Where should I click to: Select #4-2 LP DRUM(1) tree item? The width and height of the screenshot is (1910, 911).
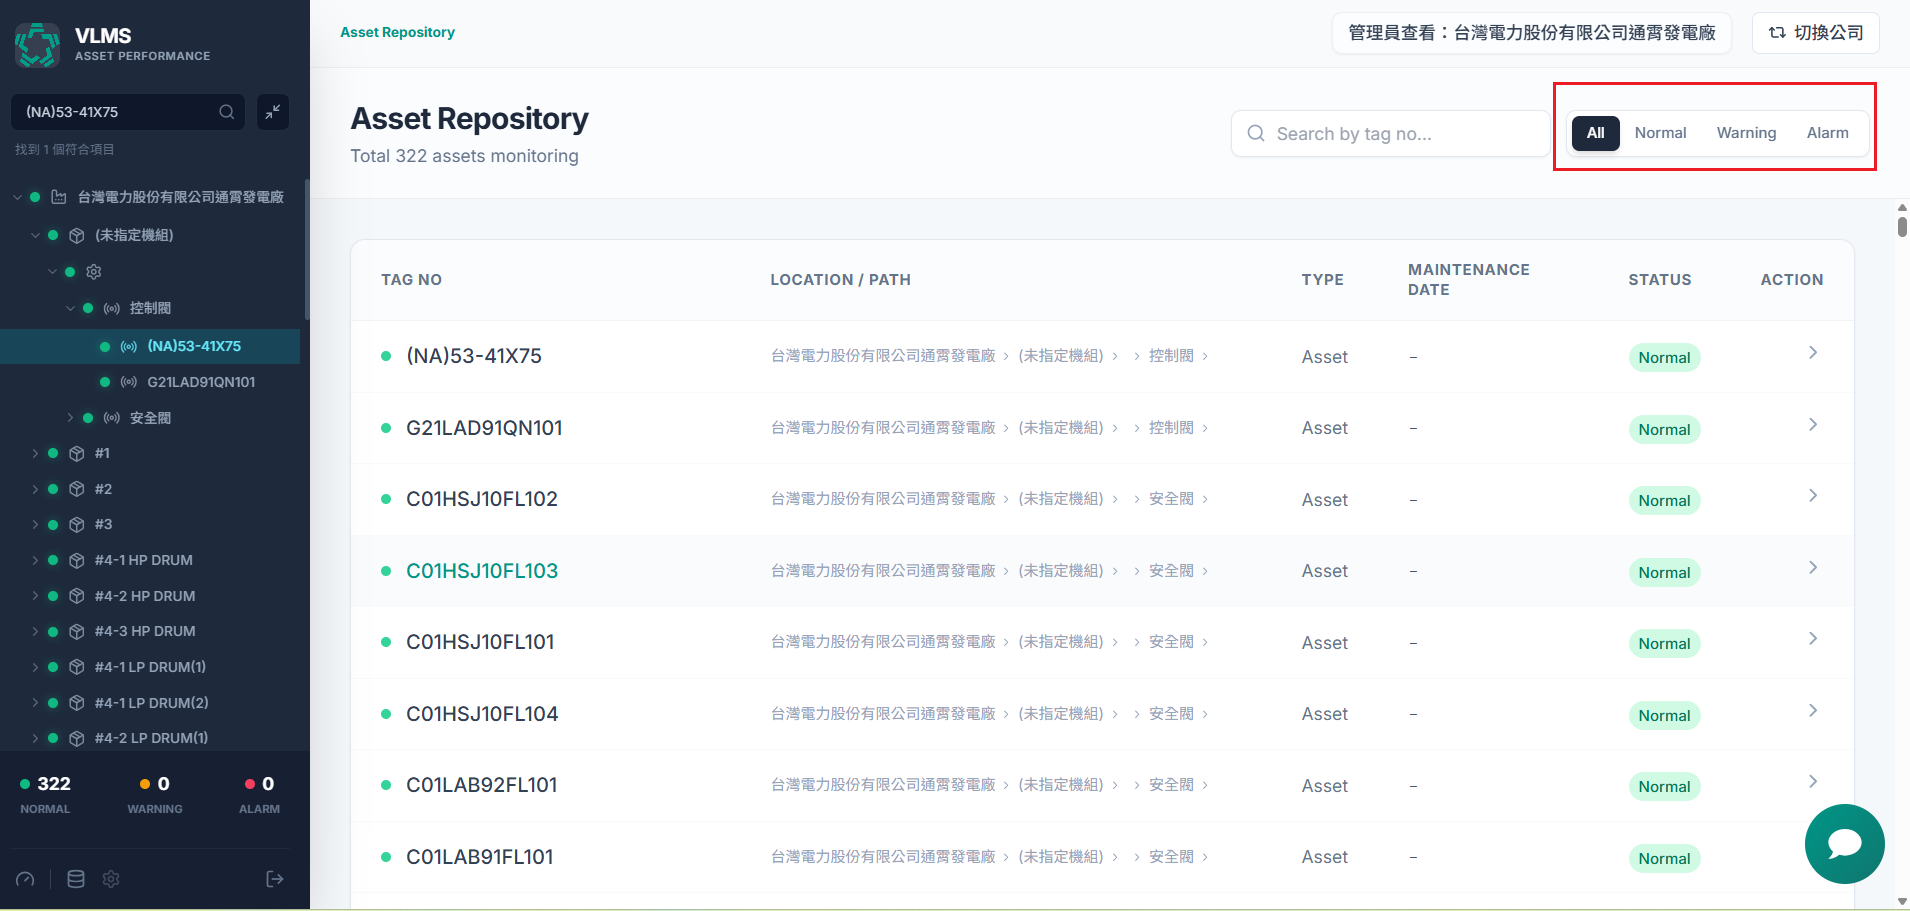pyautogui.click(x=151, y=738)
